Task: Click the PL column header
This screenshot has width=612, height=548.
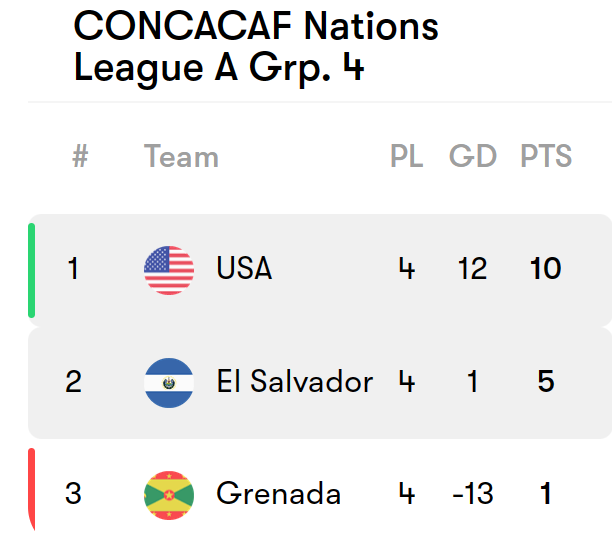Action: (406, 157)
